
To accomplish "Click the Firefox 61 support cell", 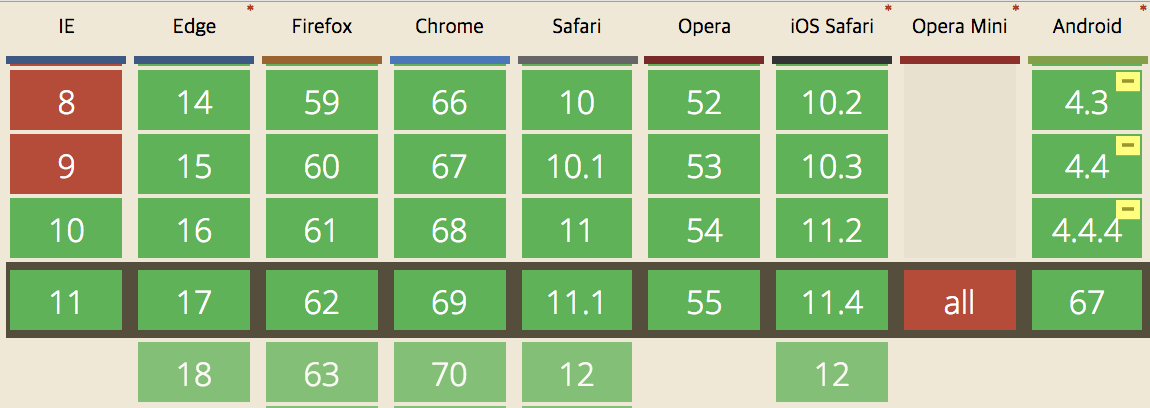I will 322,227.
